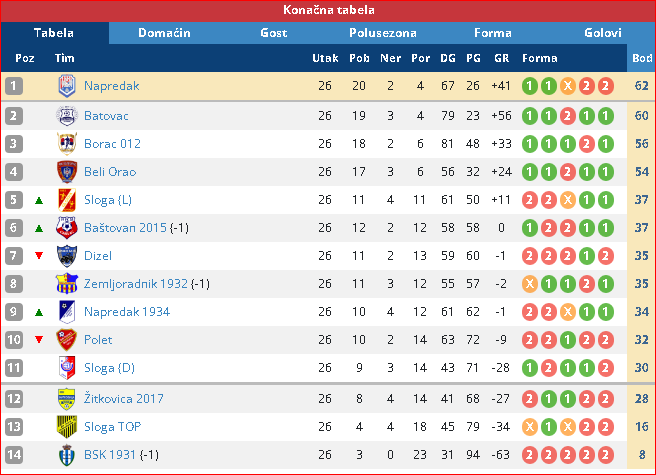Image resolution: width=656 pixels, height=475 pixels.
Task: Click the Sloga TOP yellow-black crest
Action: [x=67, y=426]
